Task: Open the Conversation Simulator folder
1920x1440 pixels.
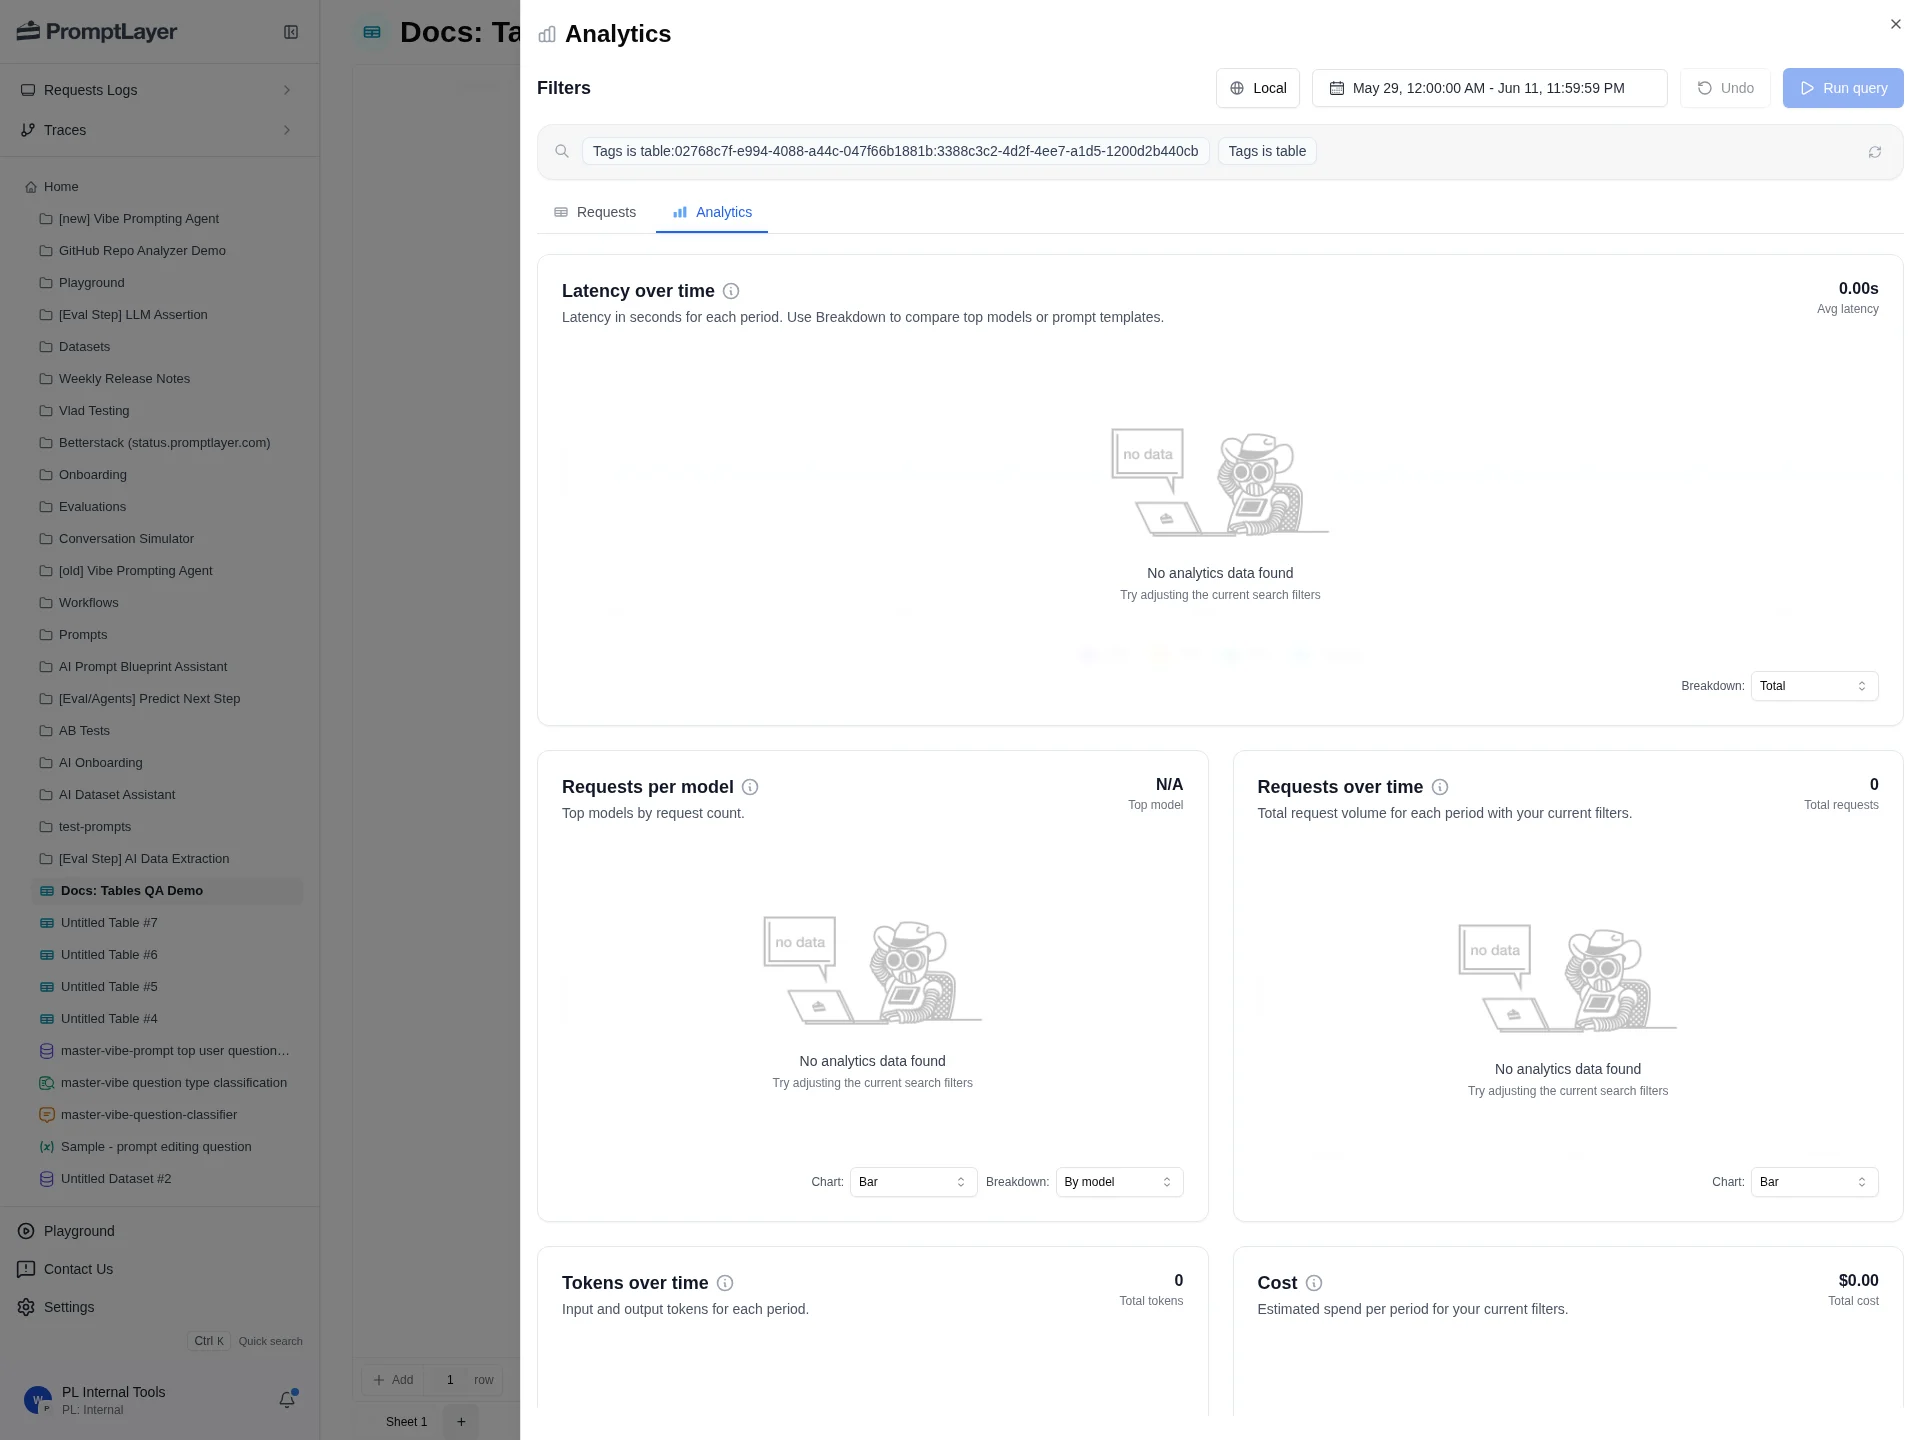Action: [126, 539]
